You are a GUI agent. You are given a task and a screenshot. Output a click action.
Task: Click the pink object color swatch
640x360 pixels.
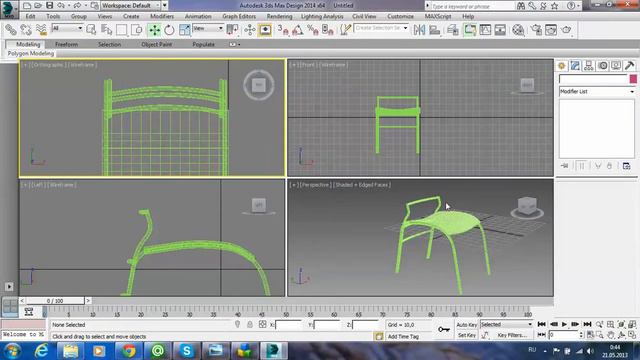(x=633, y=79)
